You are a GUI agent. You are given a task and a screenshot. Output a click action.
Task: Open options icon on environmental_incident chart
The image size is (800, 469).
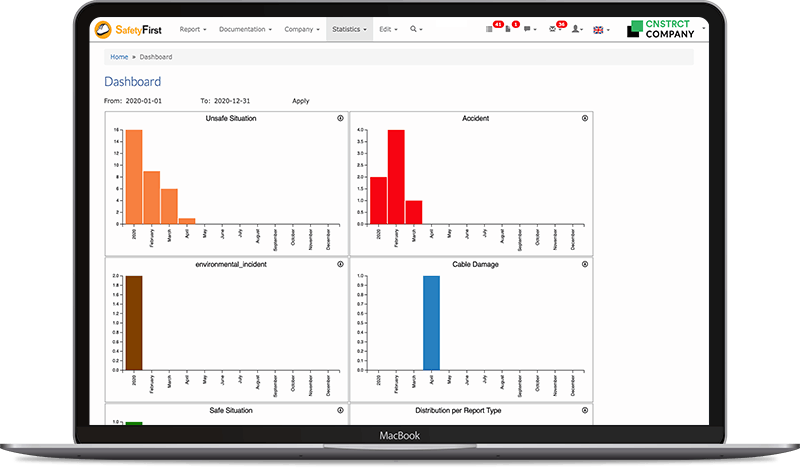click(x=340, y=264)
